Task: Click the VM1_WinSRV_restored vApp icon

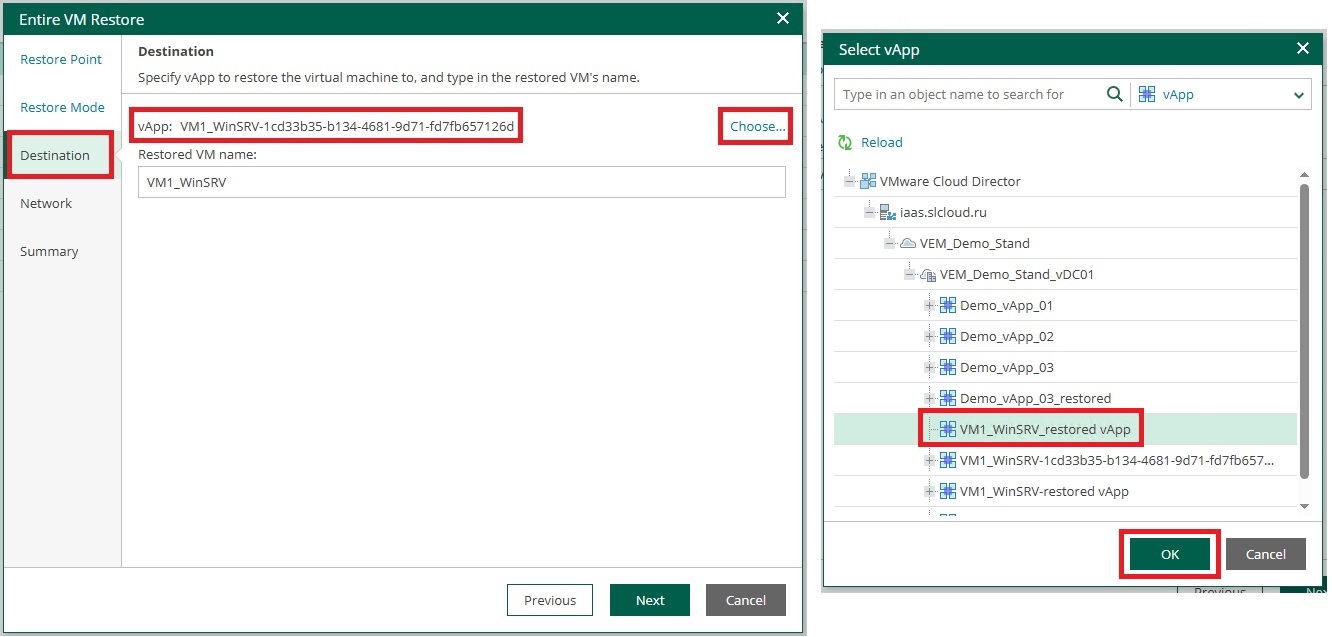Action: [x=948, y=429]
